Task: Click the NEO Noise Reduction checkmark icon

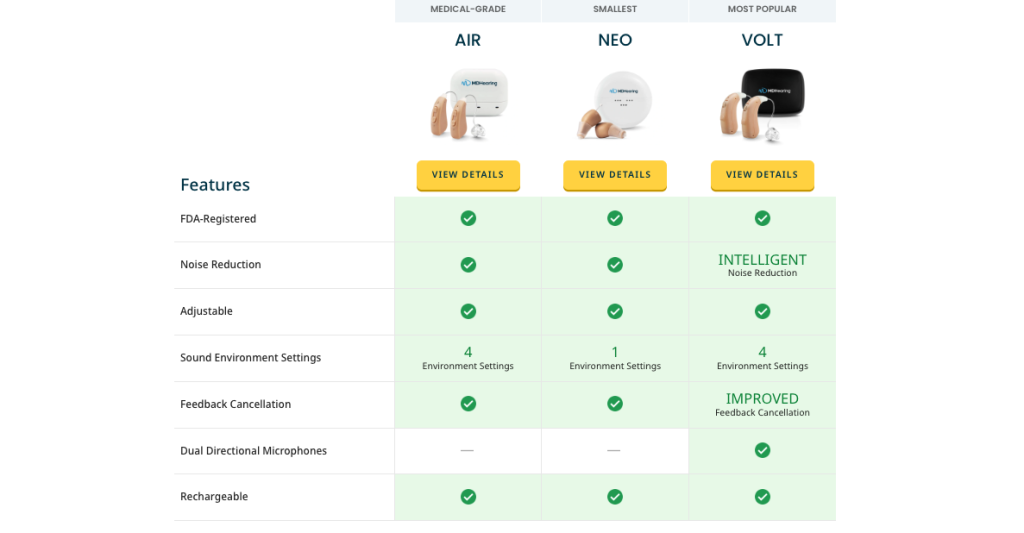Action: [x=615, y=265]
